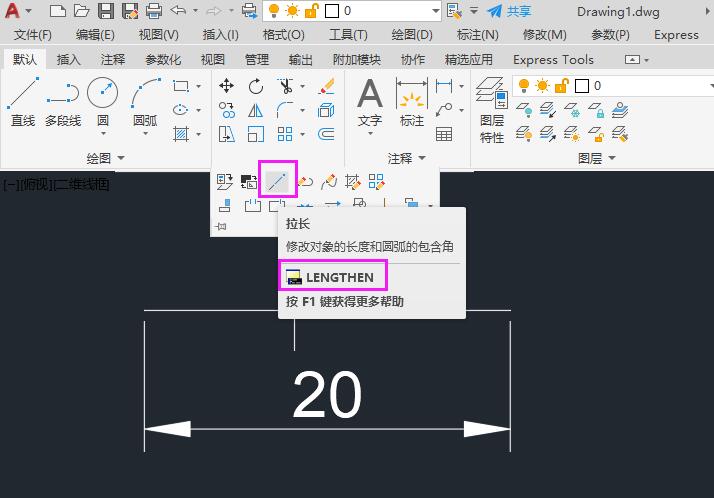Click the Layer Freeze snowflake icon
This screenshot has width=714, height=498.
(572, 110)
